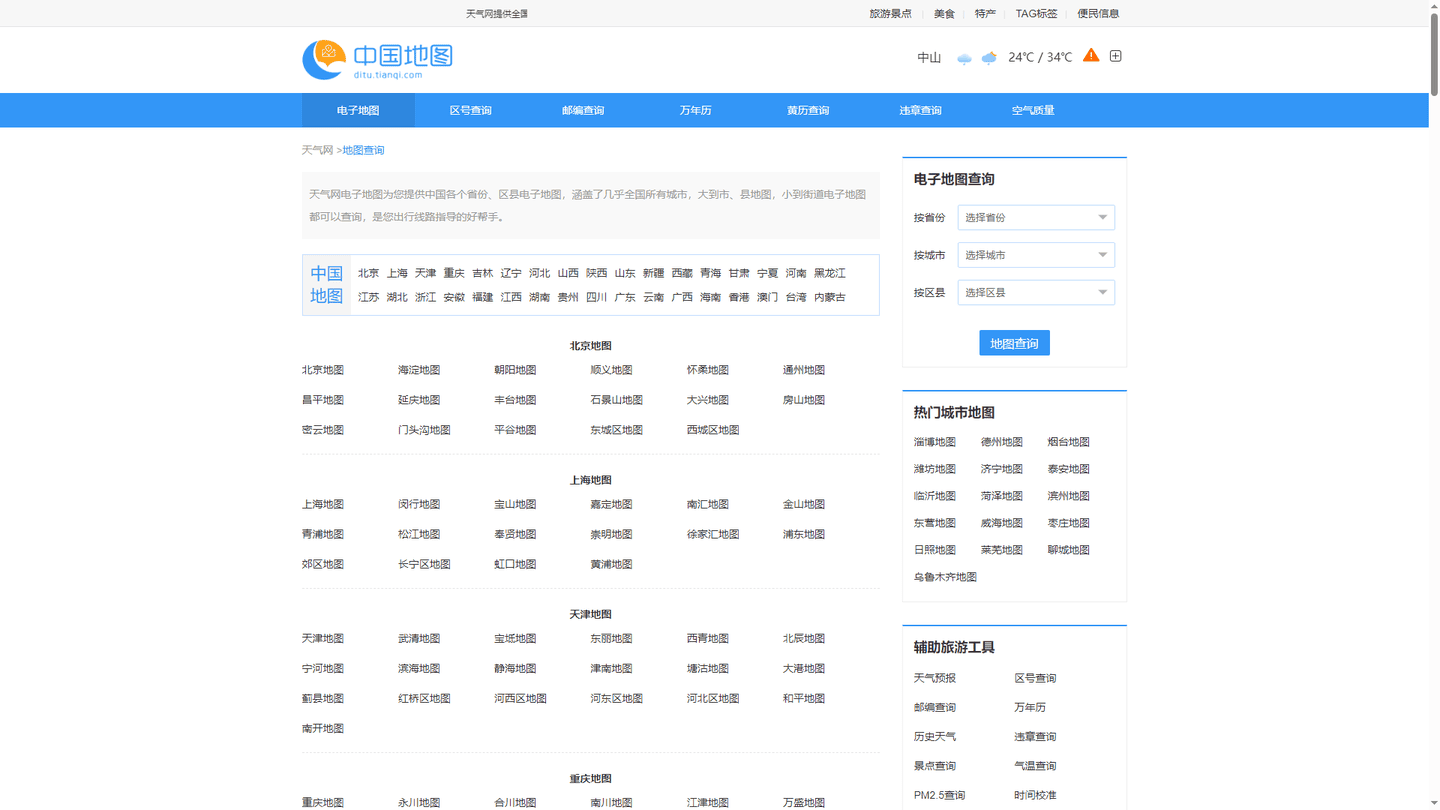Select 上海 in the province list
Viewport: 1440px width, 810px height.
point(397,273)
